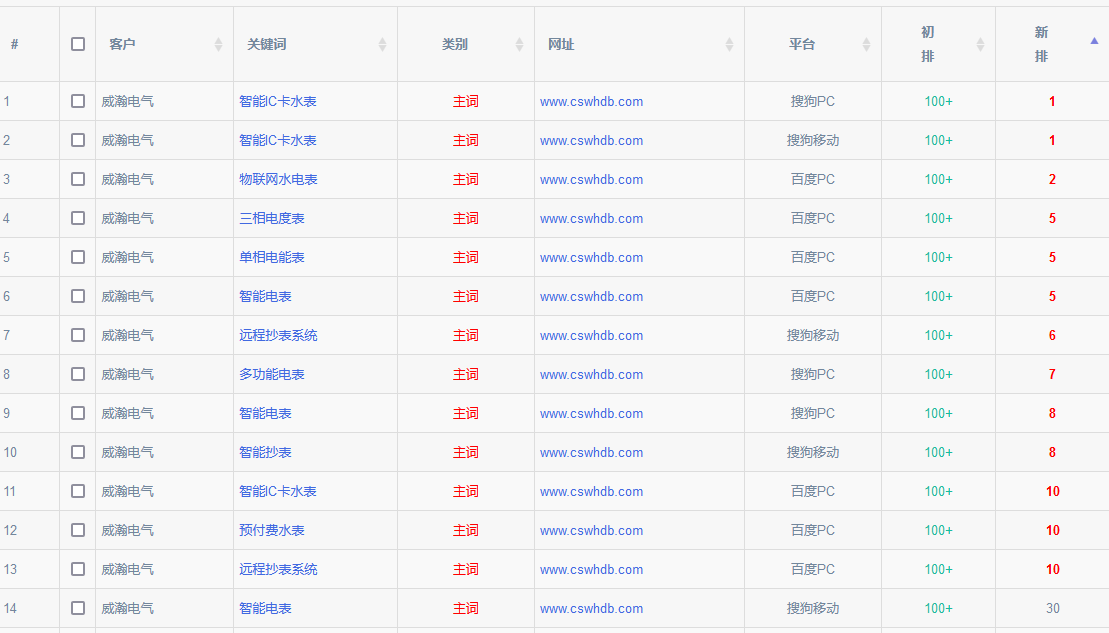Open 远程抄表系统 keyword in row 13
The image size is (1109, 633).
[278, 569]
